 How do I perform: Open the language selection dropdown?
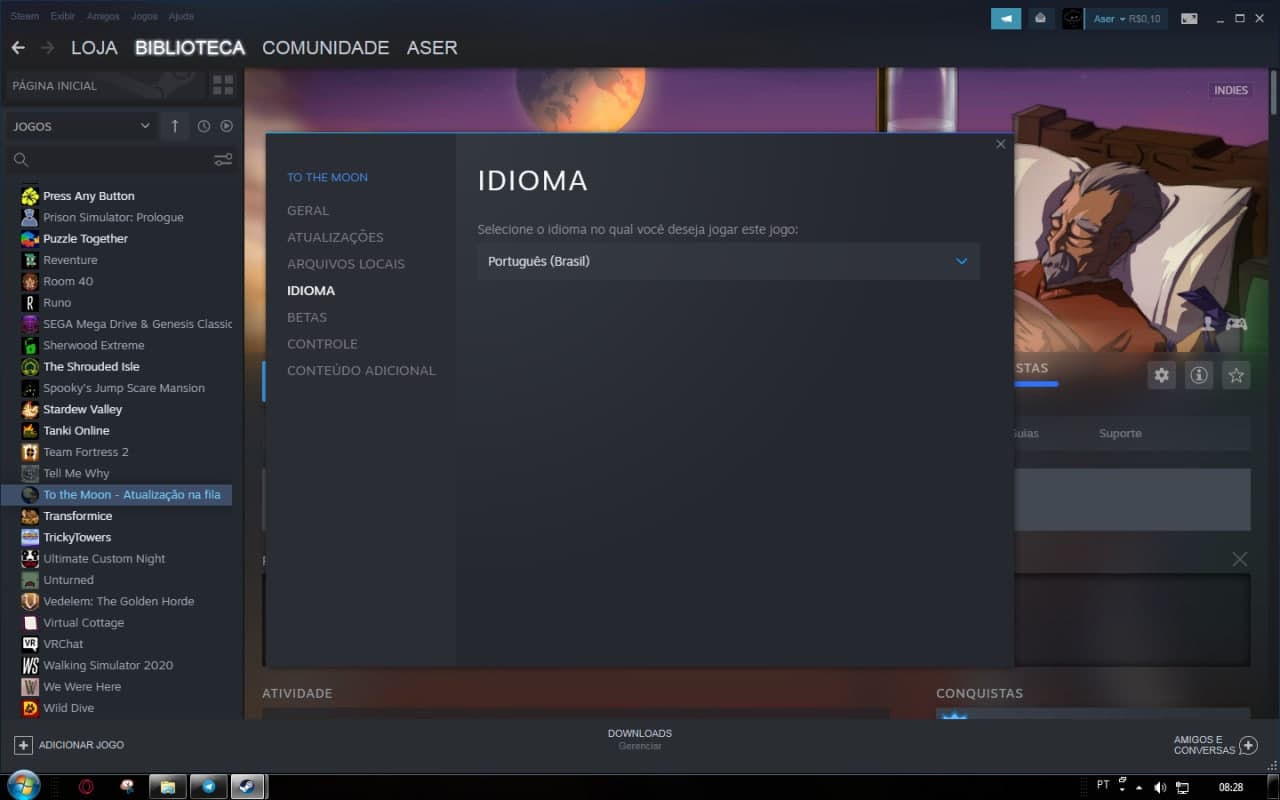coord(728,261)
